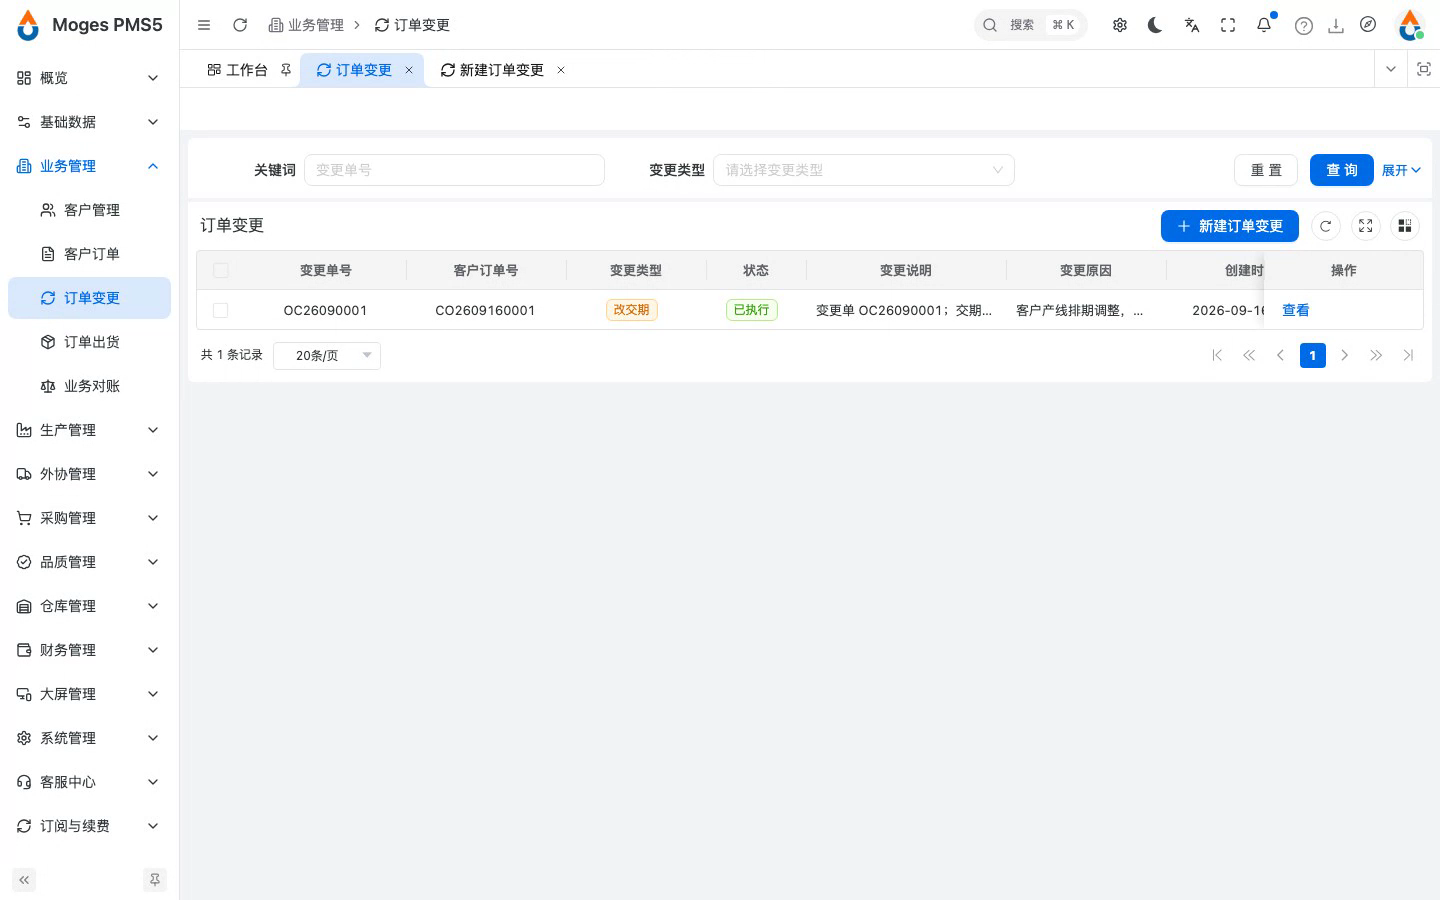Open 客户订单 in the sidebar

pos(89,254)
